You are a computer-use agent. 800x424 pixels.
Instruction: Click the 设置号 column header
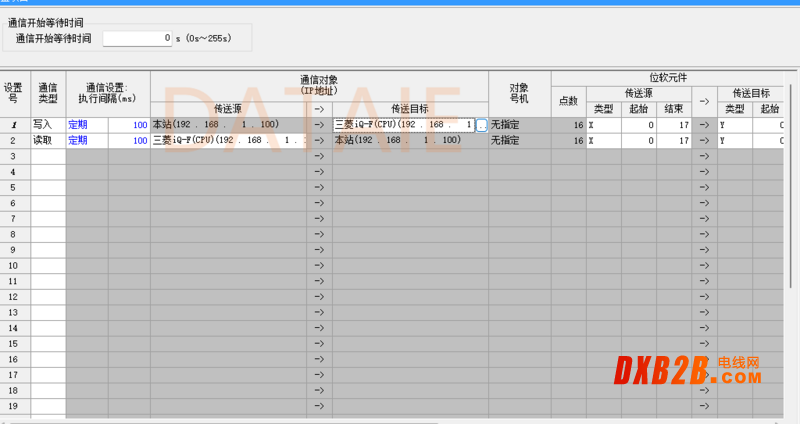coord(15,94)
